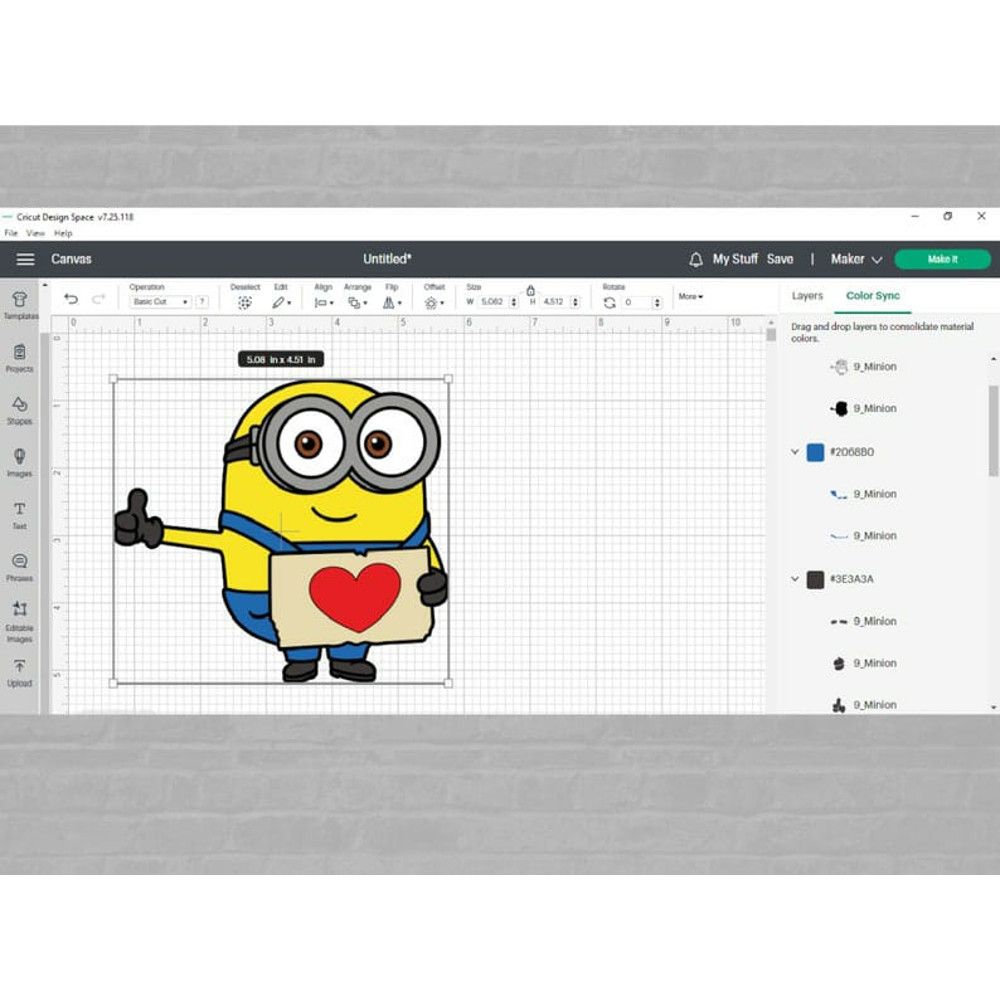Viewport: 1000px width, 1000px height.
Task: Collapse the #3E3A3A color group
Action: (x=795, y=579)
